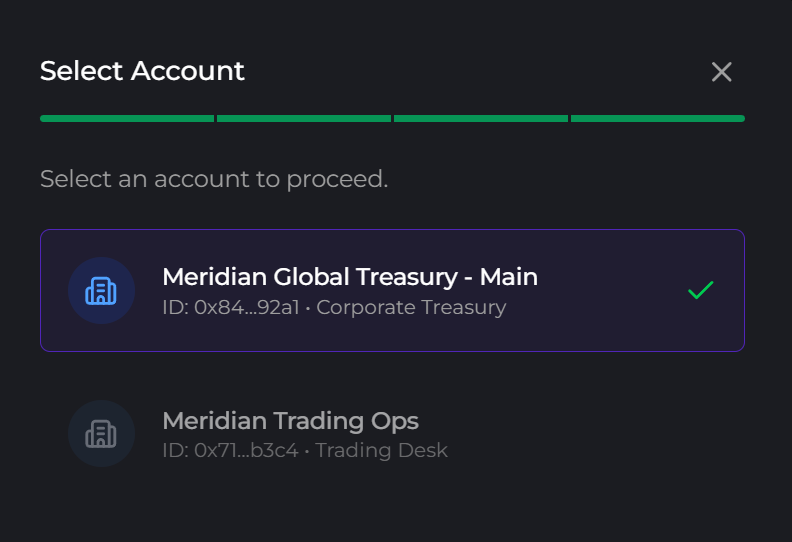Close the Select Account dialog
792x542 pixels.
(x=722, y=72)
